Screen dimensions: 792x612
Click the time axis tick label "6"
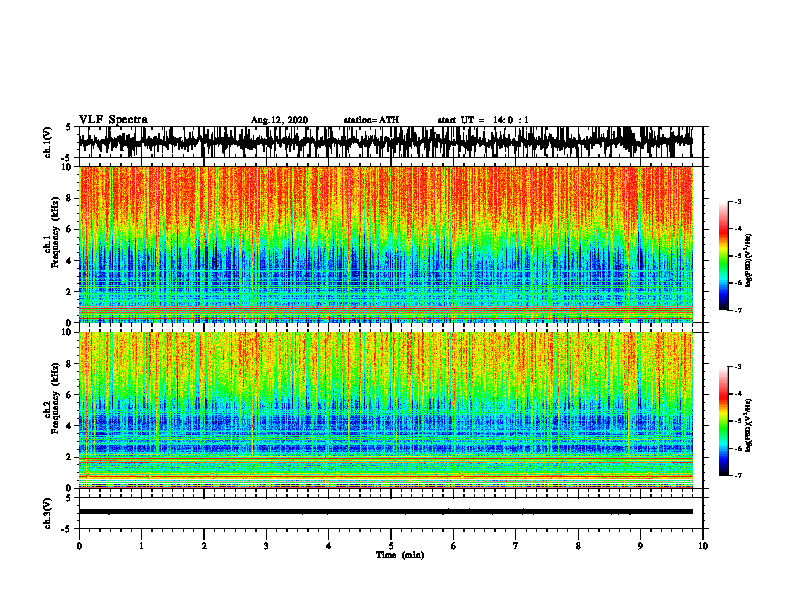point(454,546)
